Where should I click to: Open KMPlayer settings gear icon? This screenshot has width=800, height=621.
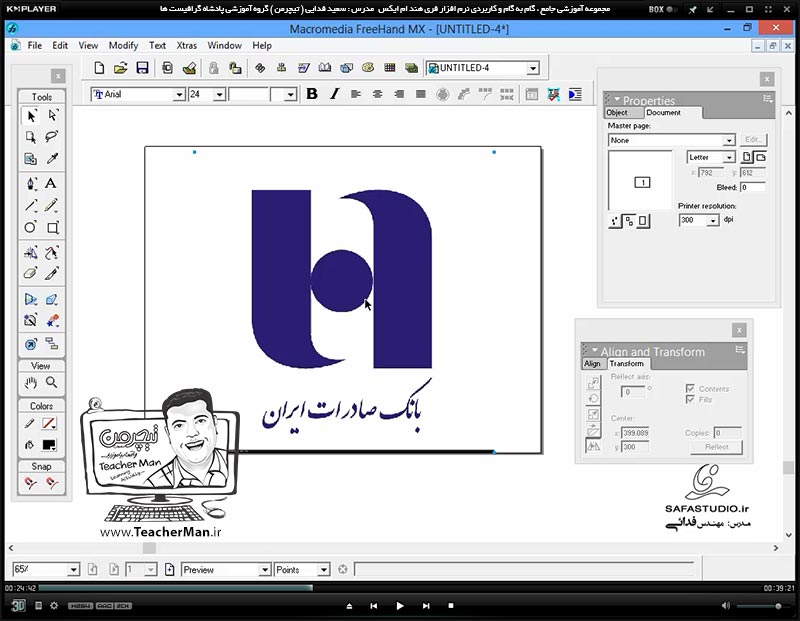pos(54,606)
